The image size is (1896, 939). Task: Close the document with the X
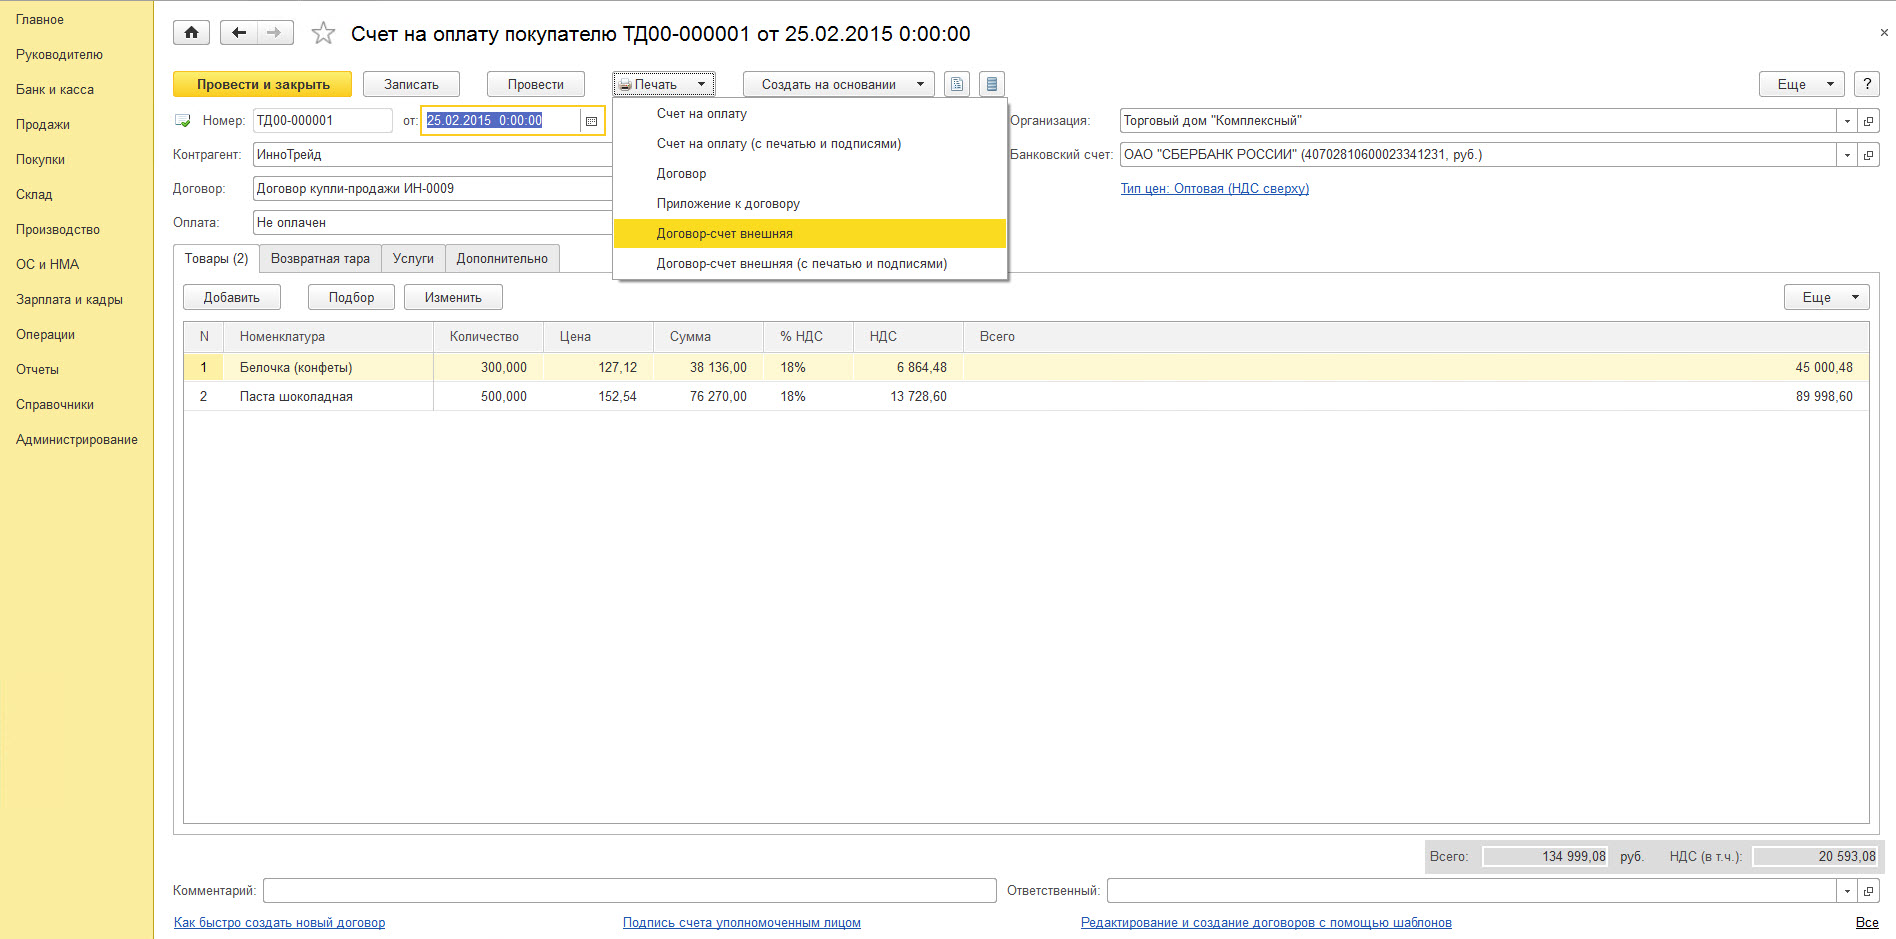1884,33
